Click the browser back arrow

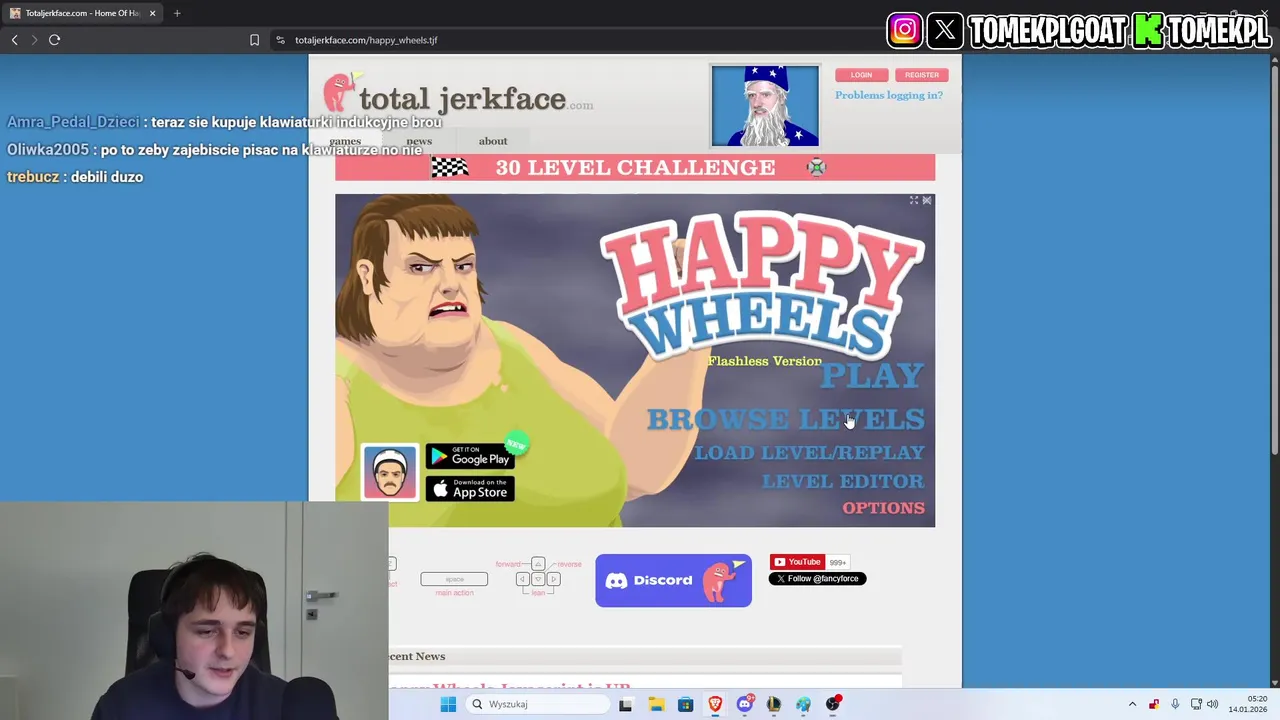click(14, 40)
